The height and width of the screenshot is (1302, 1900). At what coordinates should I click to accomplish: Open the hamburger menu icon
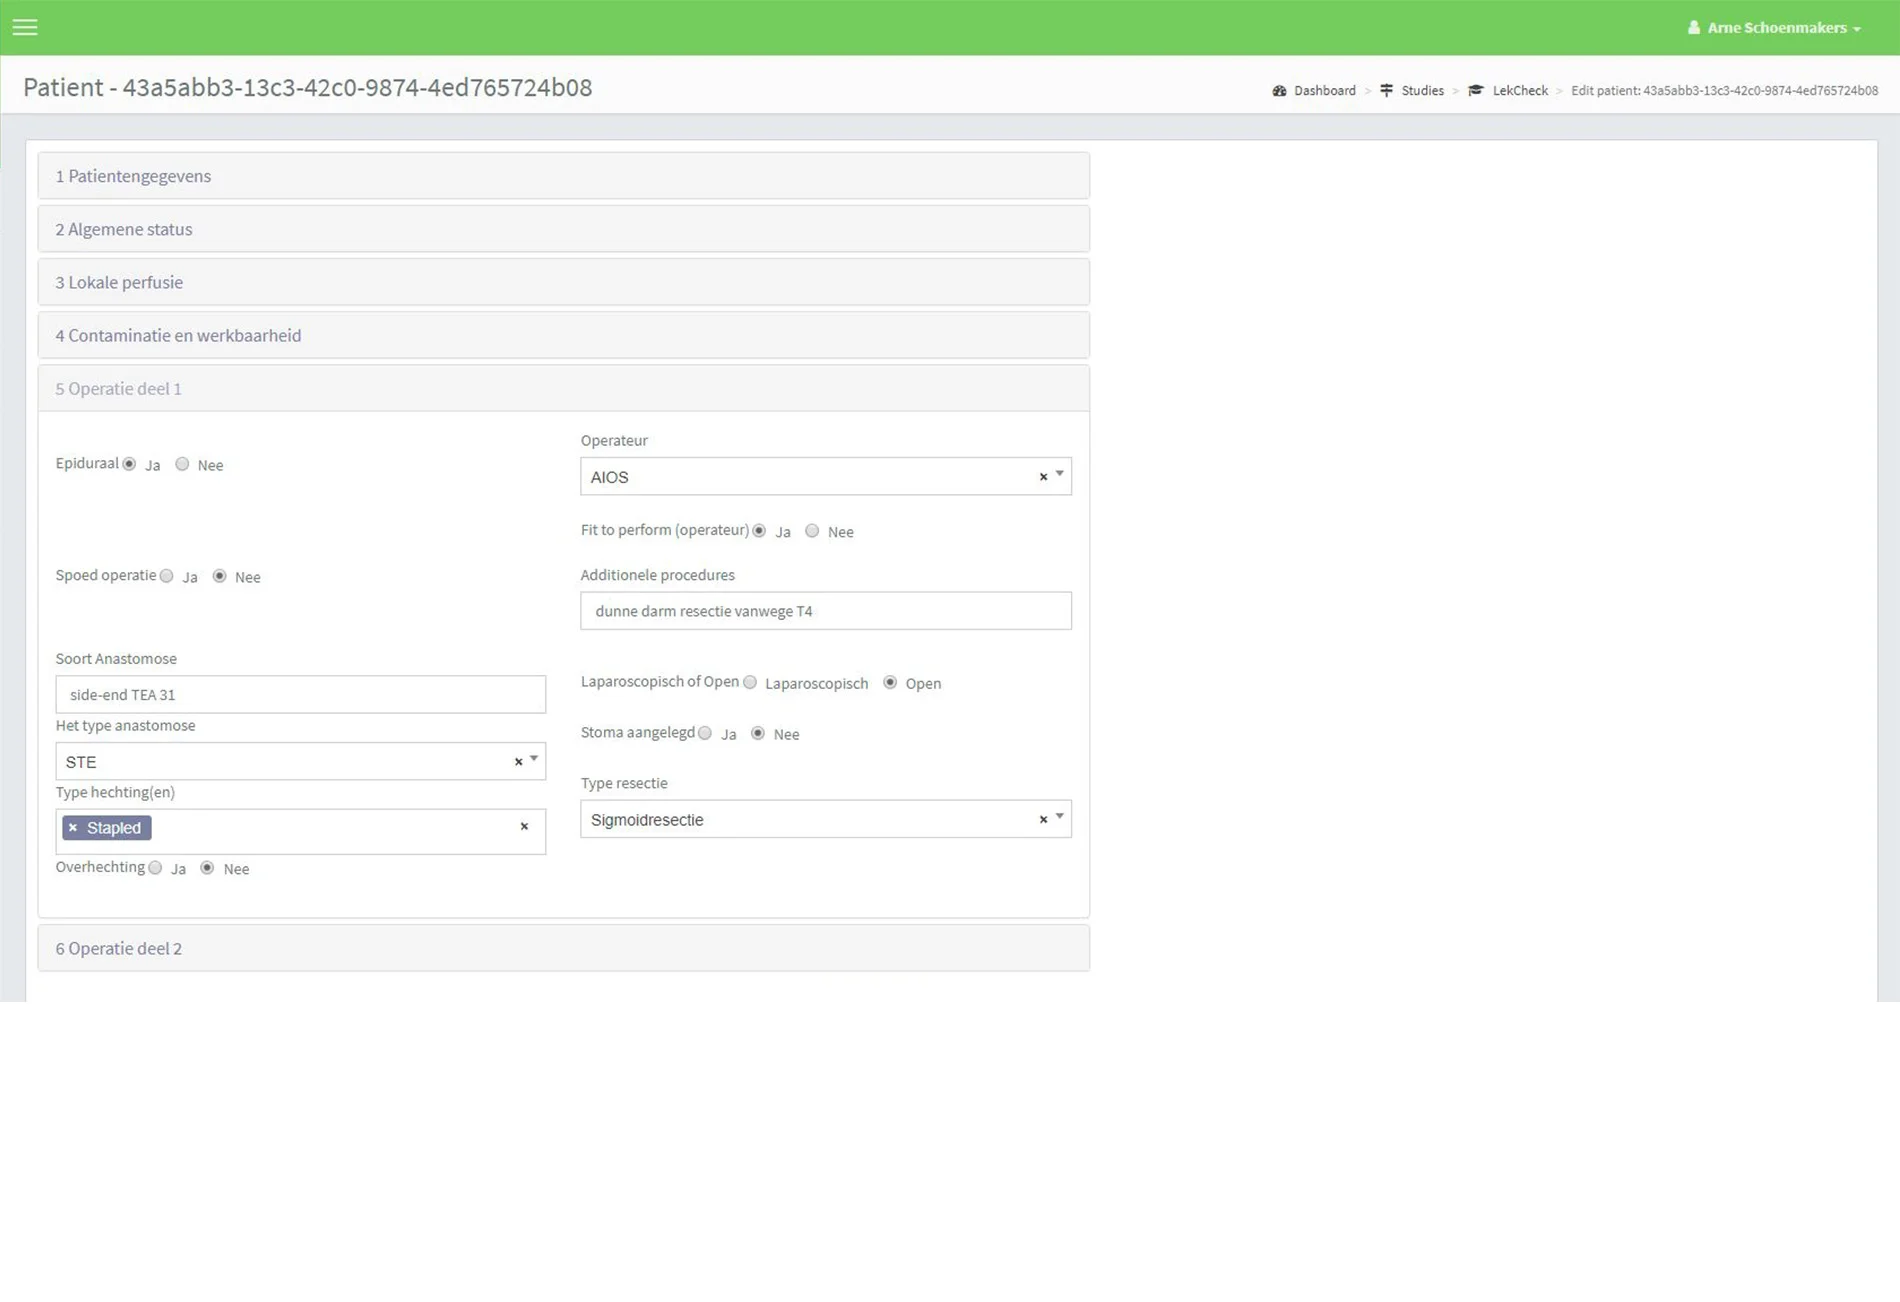[x=25, y=27]
